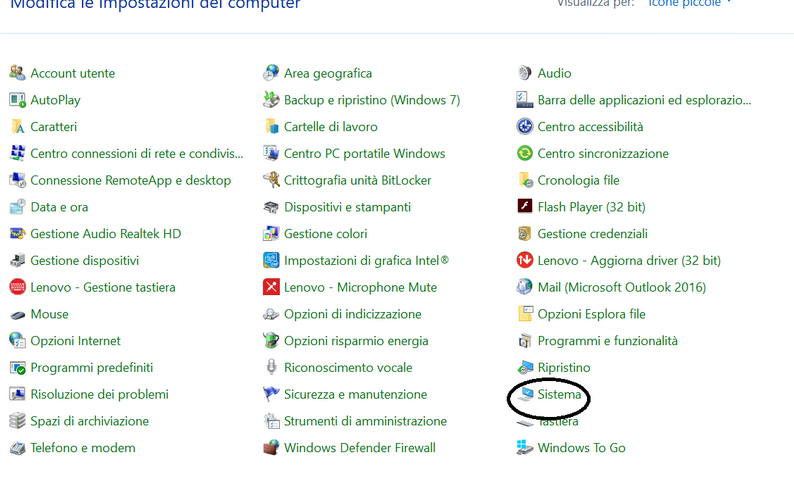Open the Mail Microsoft Outlook icon

tap(525, 287)
